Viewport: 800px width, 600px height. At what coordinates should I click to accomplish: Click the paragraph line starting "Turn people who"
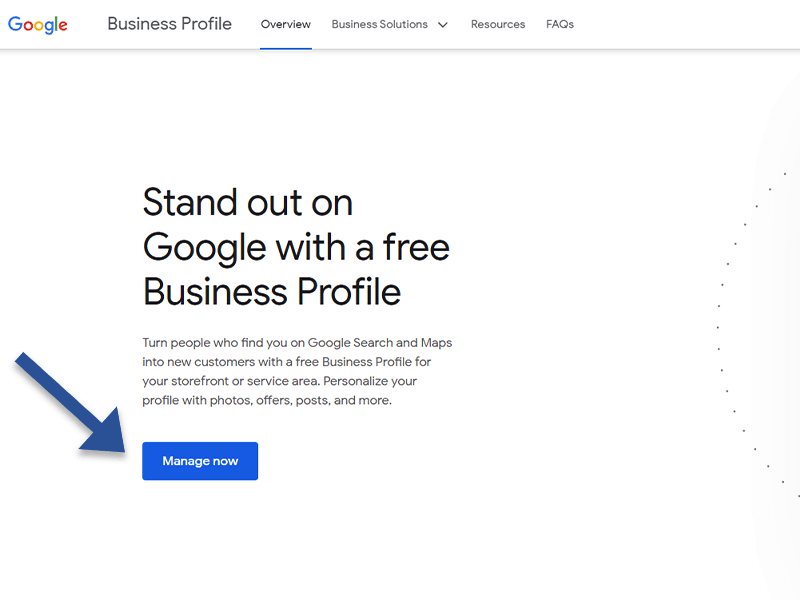click(x=297, y=343)
